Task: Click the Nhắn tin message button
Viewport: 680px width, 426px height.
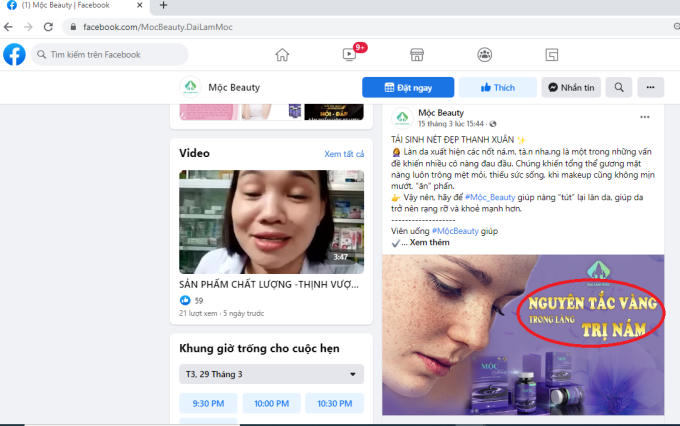Action: [571, 87]
